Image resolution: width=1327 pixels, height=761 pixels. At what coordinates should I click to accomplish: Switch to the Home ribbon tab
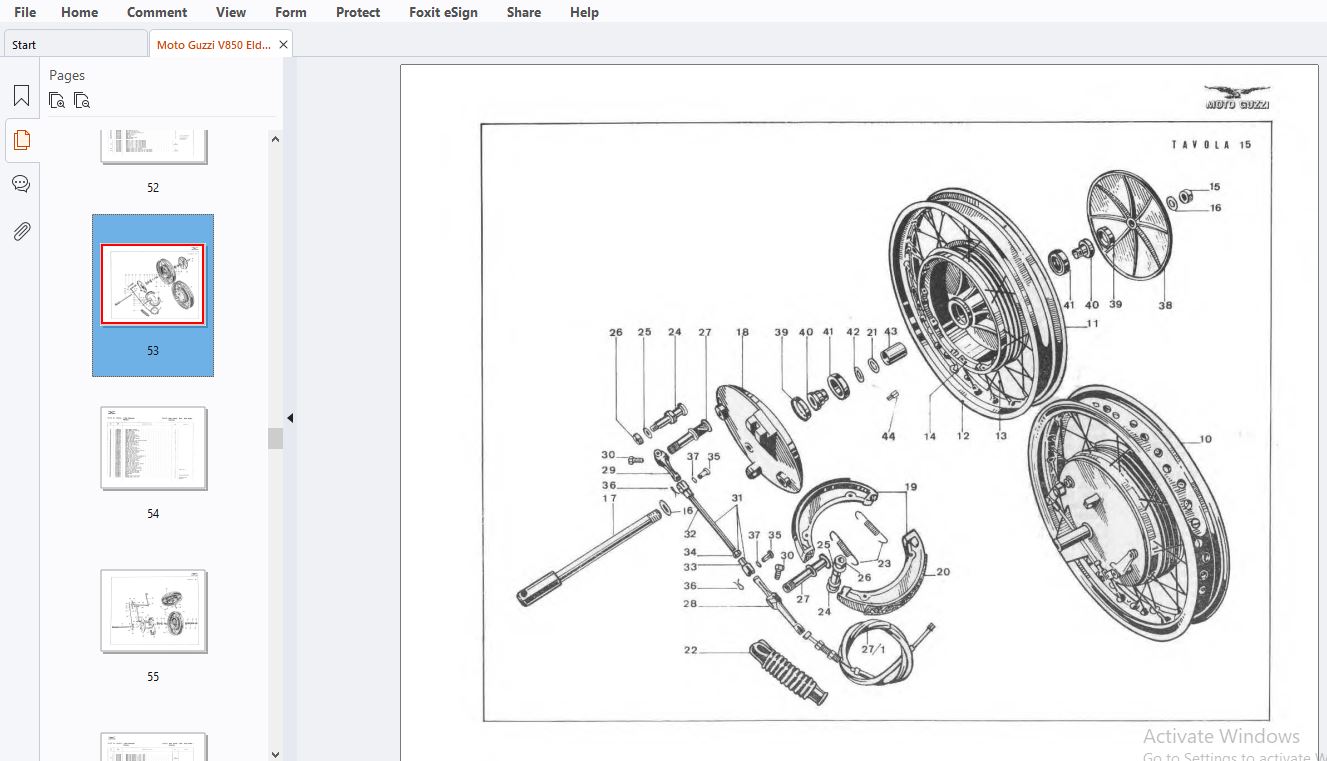(x=79, y=12)
